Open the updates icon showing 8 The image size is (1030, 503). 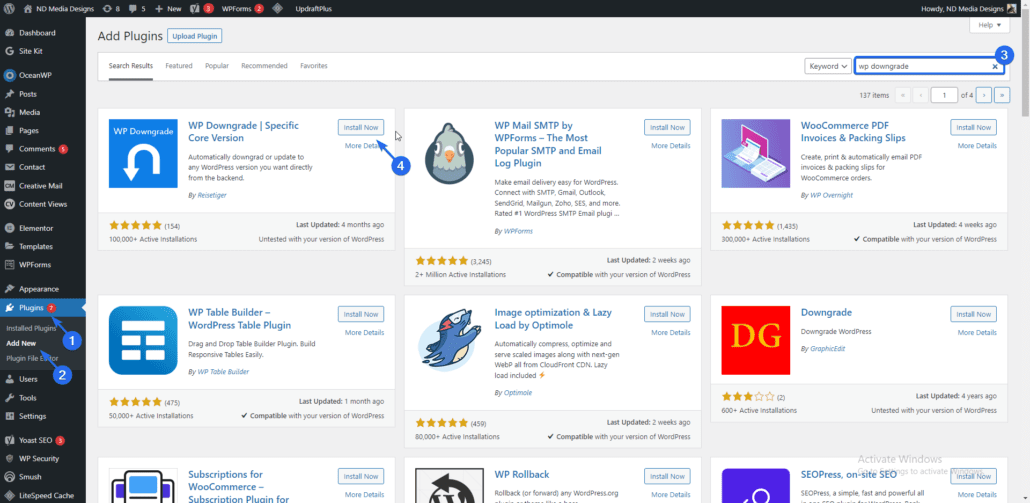[x=112, y=9]
